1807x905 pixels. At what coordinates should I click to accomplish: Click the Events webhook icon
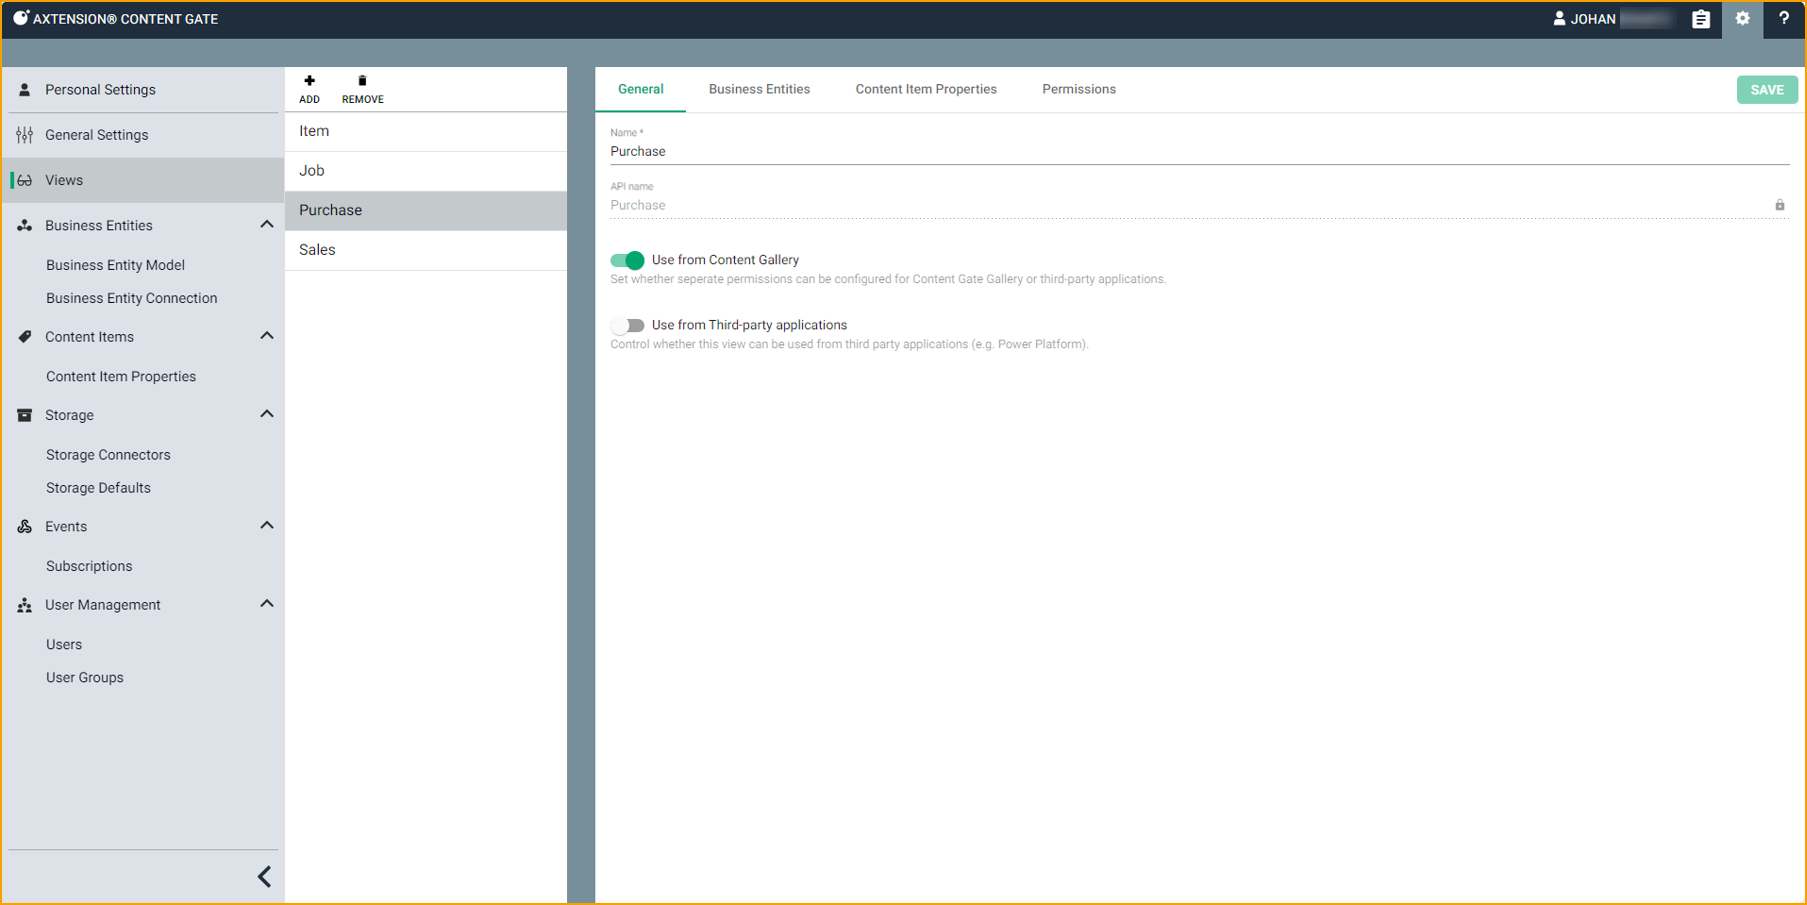pyautogui.click(x=25, y=527)
